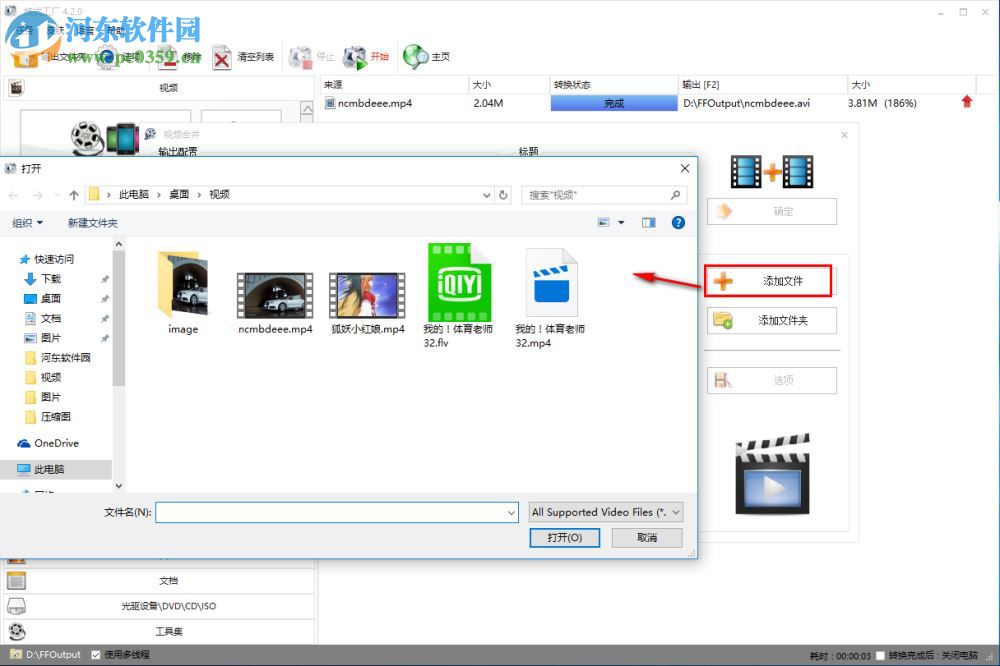Close the video merge panel with X
The height and width of the screenshot is (666, 1000).
tap(844, 135)
